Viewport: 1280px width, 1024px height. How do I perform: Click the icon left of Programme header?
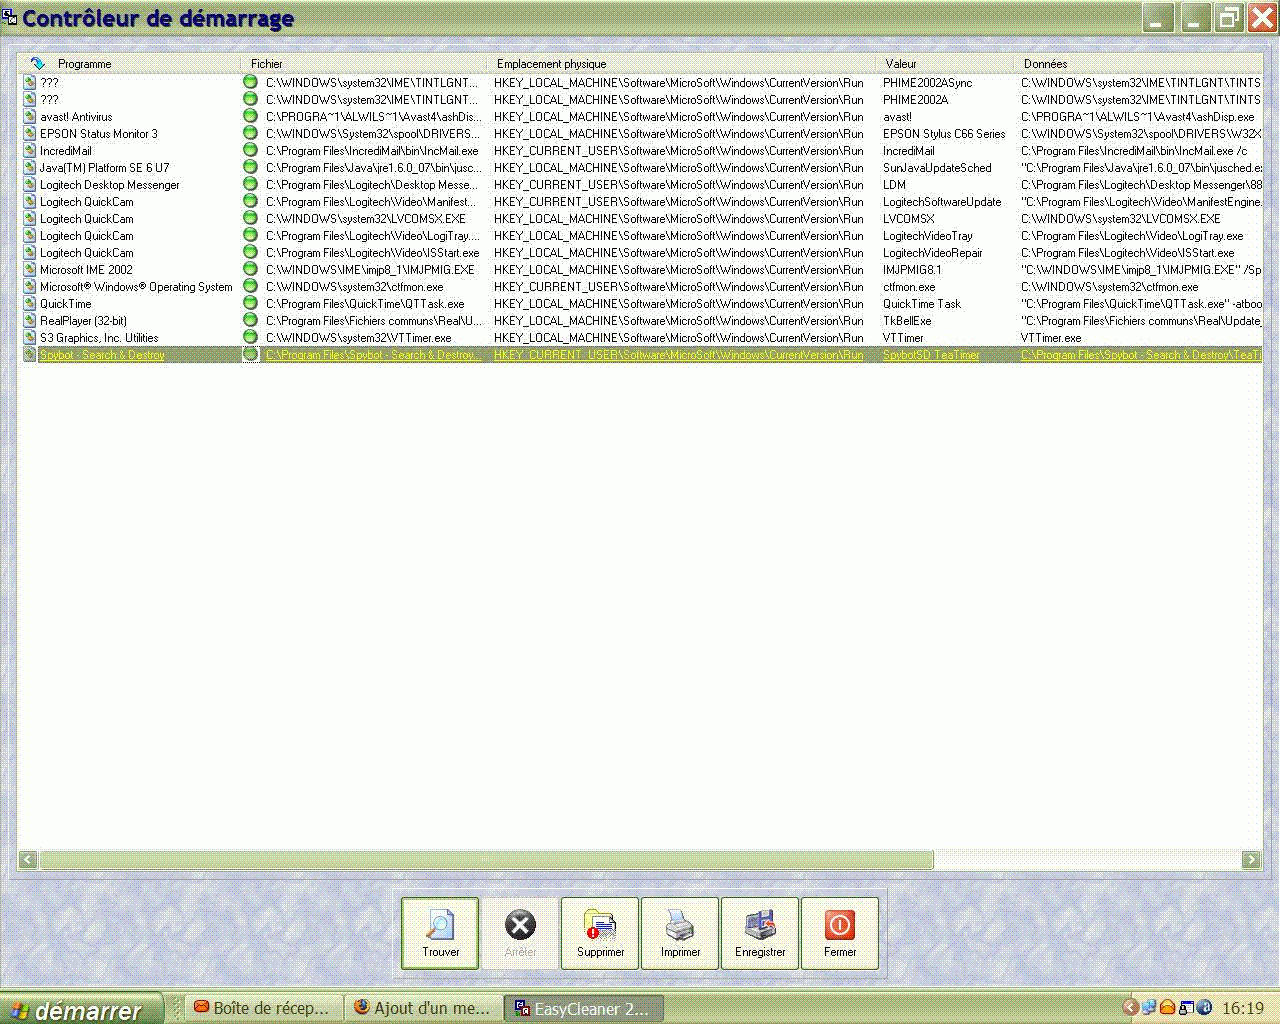click(x=37, y=63)
